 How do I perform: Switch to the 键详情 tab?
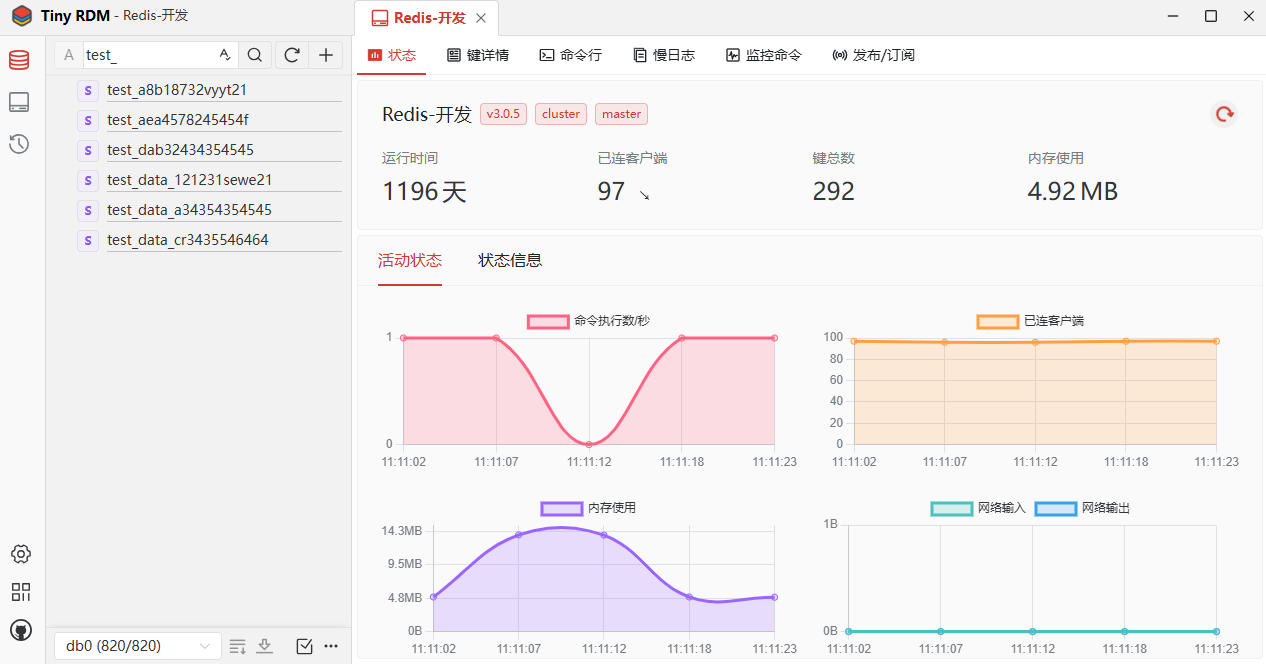pyautogui.click(x=478, y=55)
